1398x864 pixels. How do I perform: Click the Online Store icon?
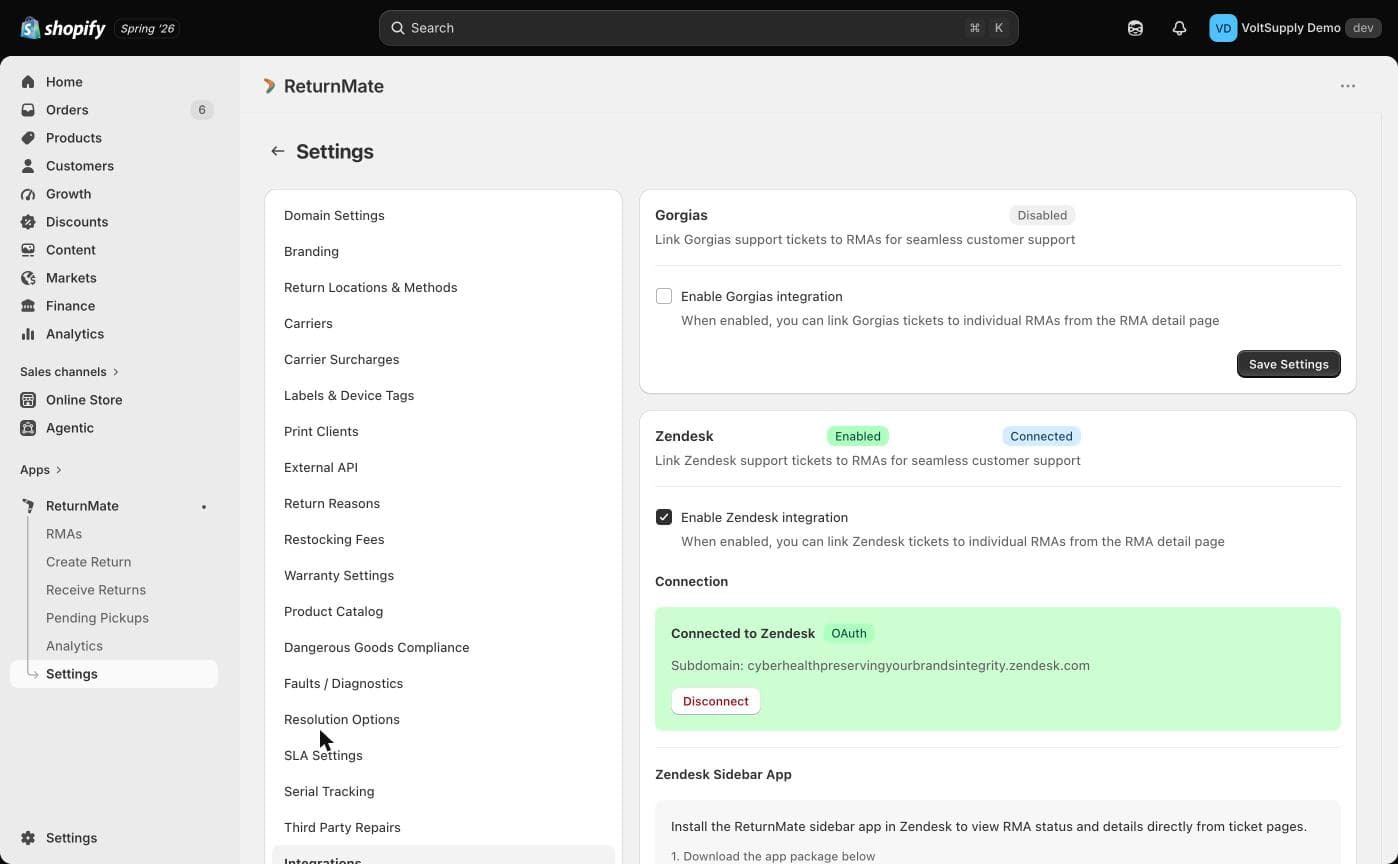(28, 400)
